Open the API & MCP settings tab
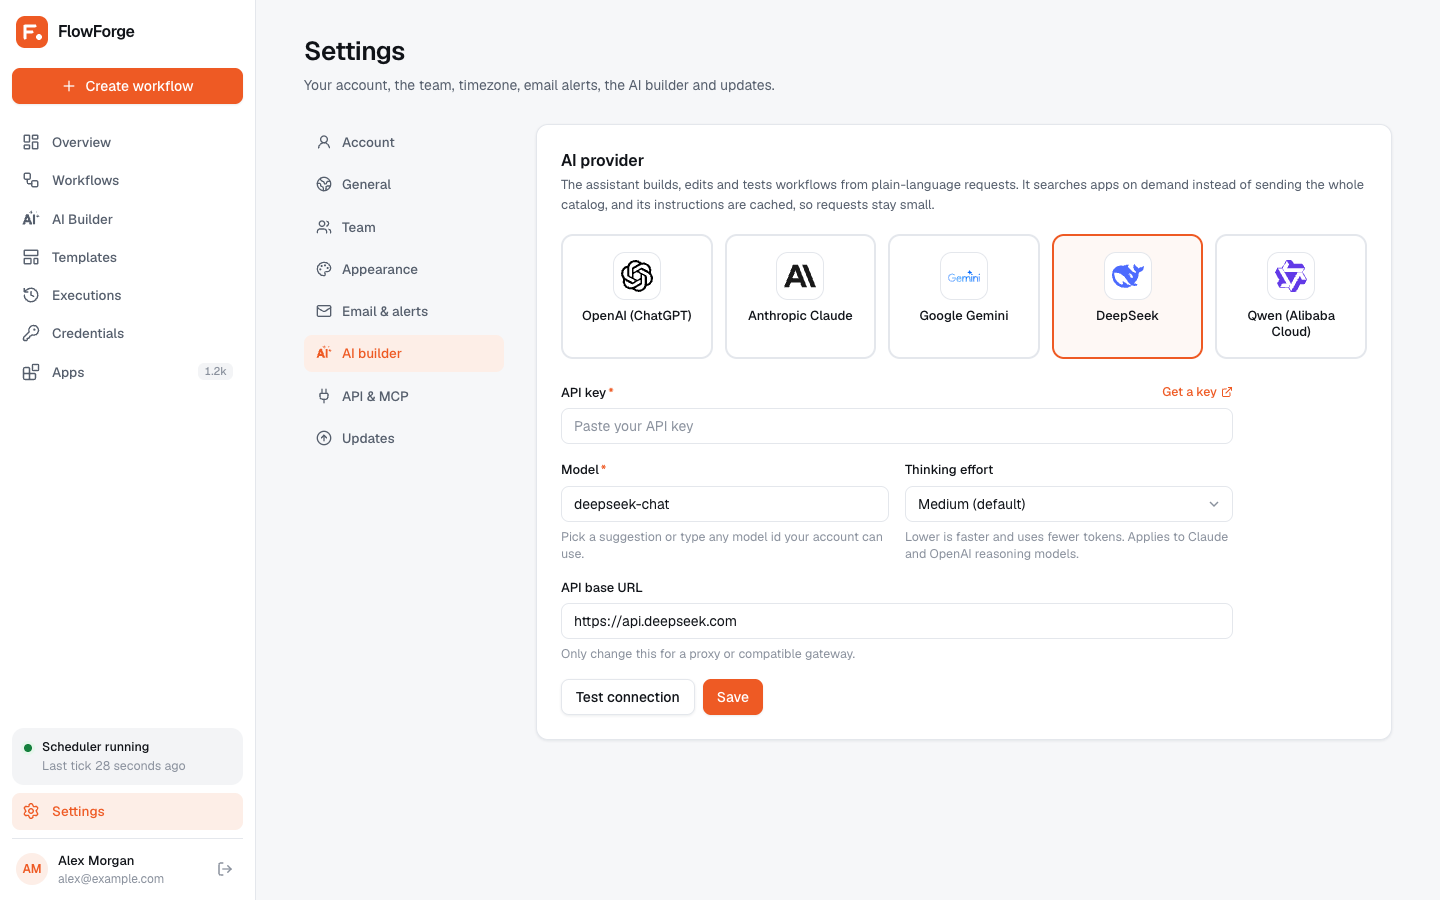1440x900 pixels. [404, 396]
